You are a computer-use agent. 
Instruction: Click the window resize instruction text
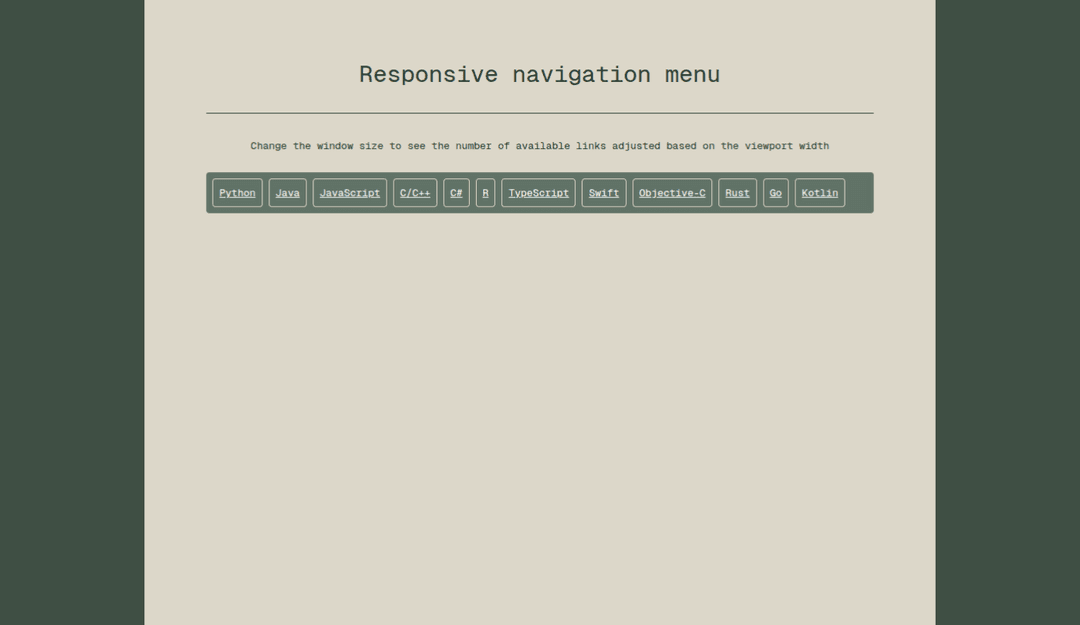tap(539, 145)
